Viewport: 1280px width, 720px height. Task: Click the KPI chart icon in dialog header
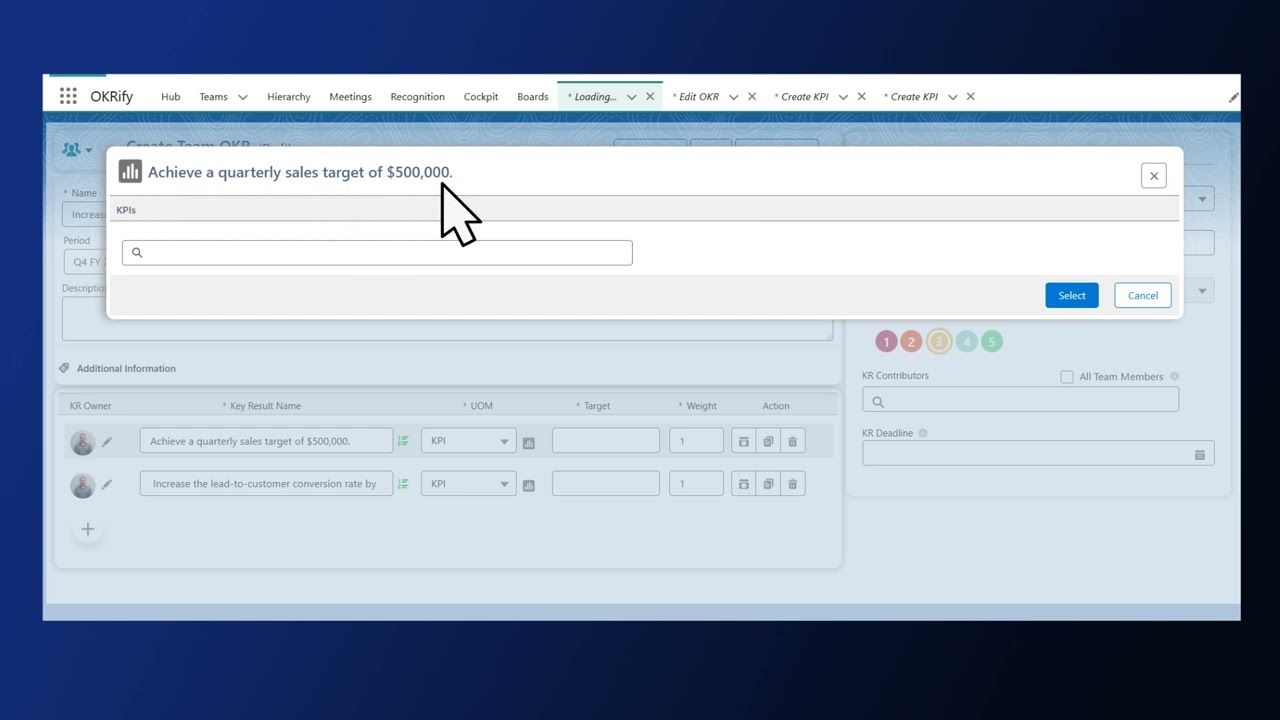pos(130,172)
